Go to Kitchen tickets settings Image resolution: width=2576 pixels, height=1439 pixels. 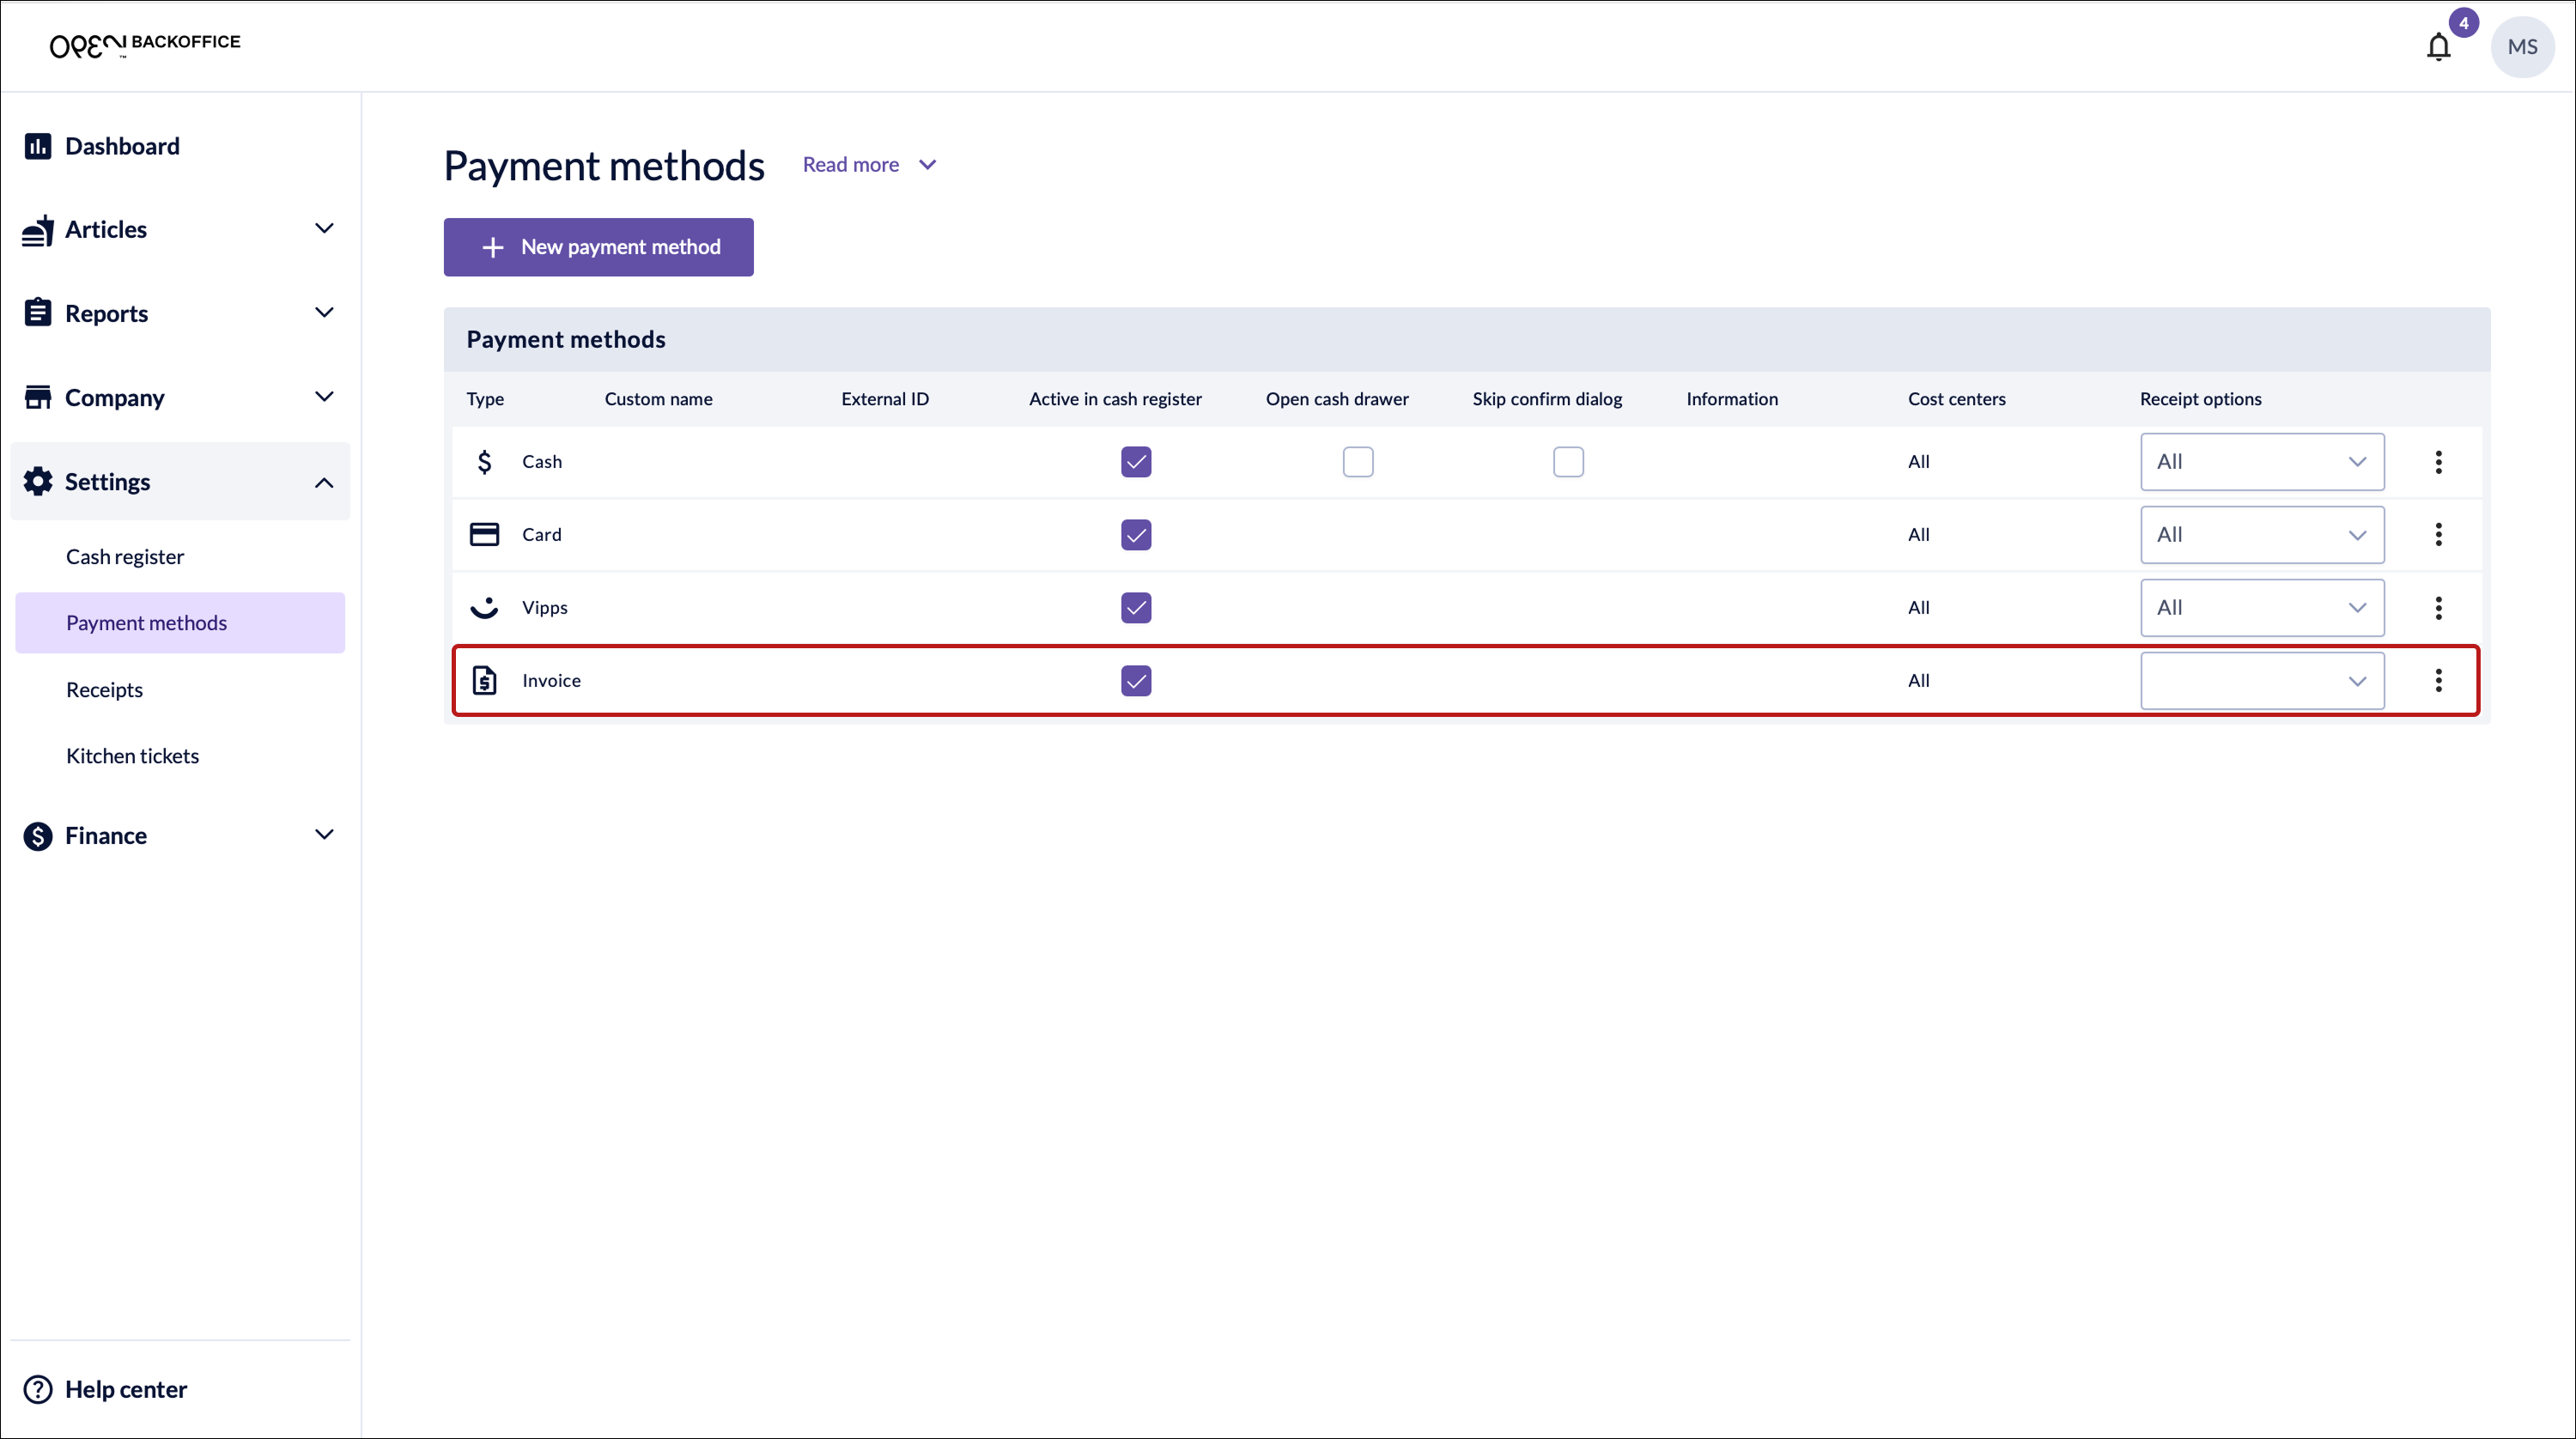pos(132,756)
